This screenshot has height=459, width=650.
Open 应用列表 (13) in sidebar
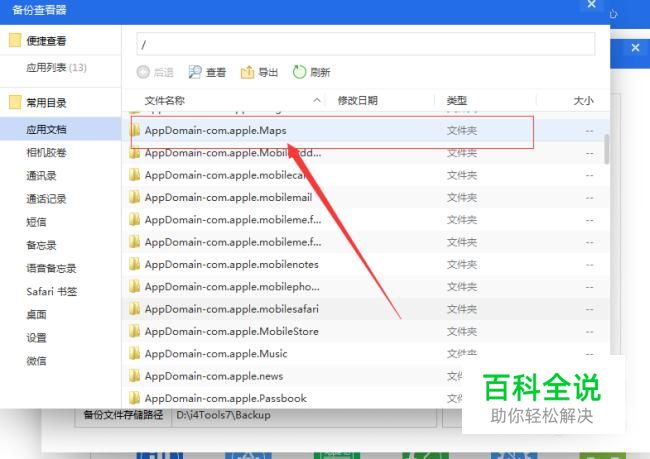[x=56, y=68]
